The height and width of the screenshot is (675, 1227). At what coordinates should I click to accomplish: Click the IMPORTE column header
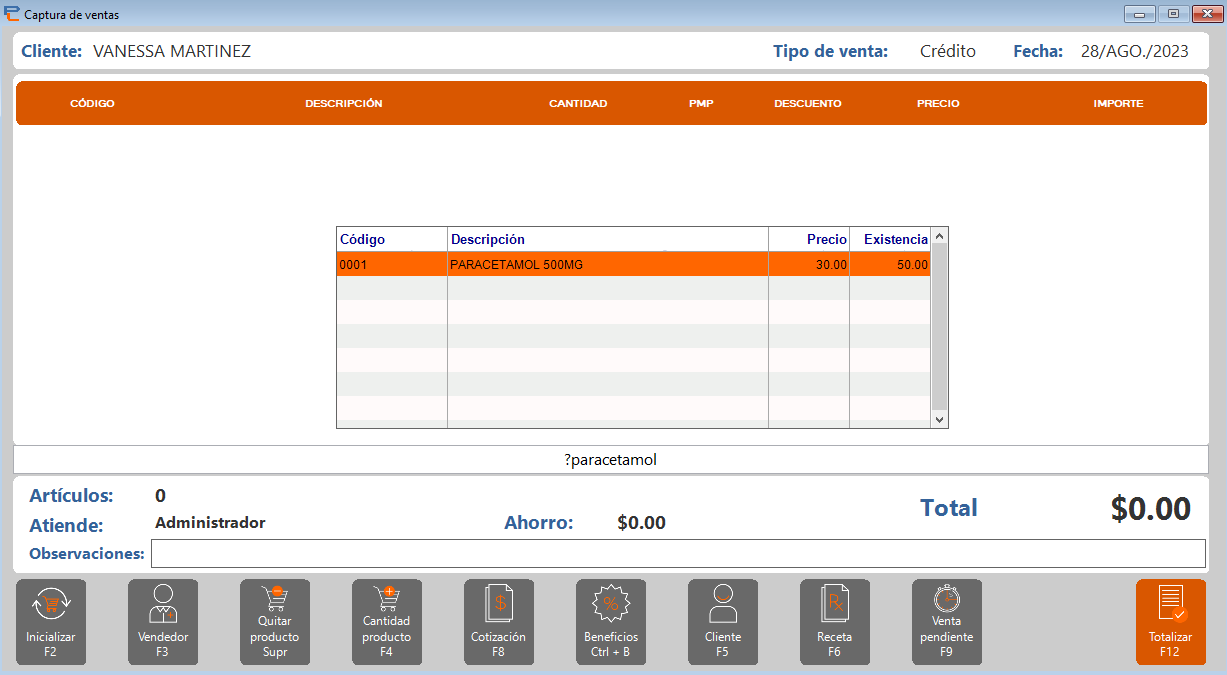point(1118,103)
